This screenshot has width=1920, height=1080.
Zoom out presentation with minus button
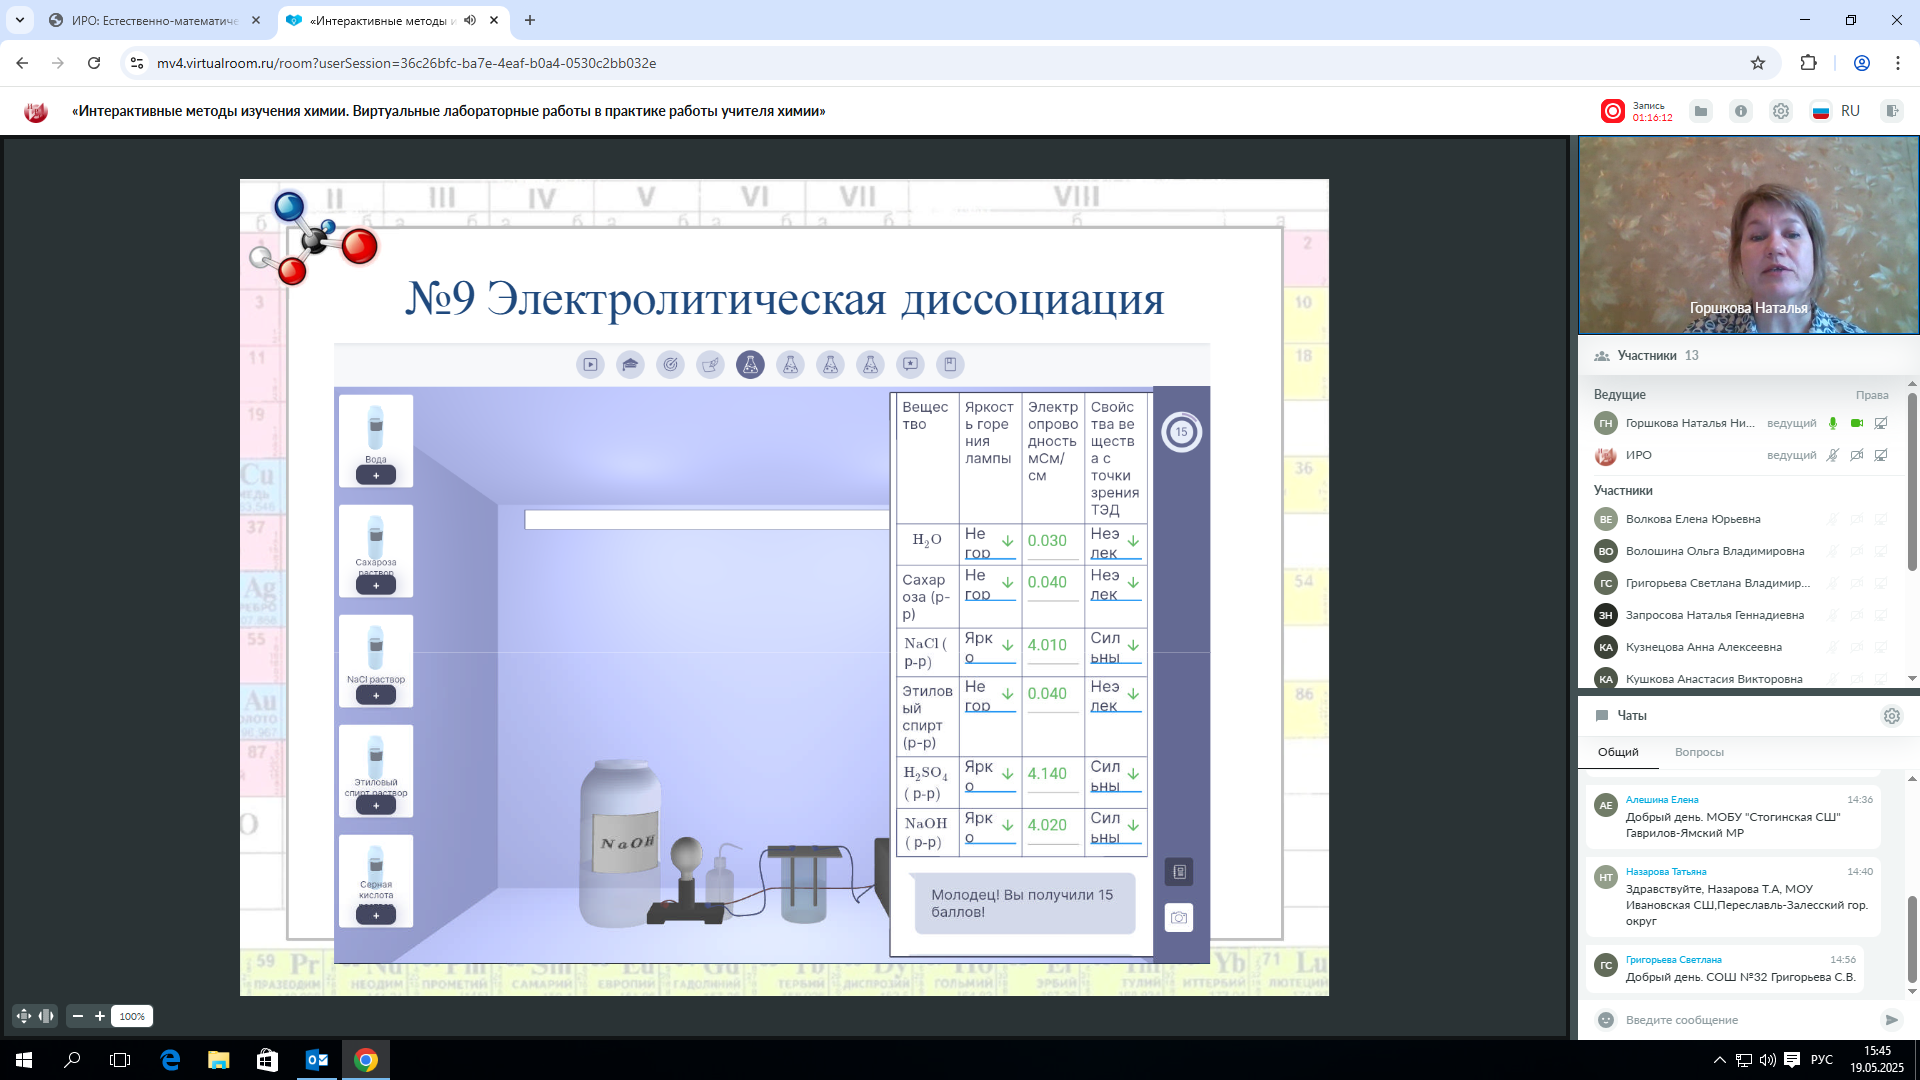78,1016
